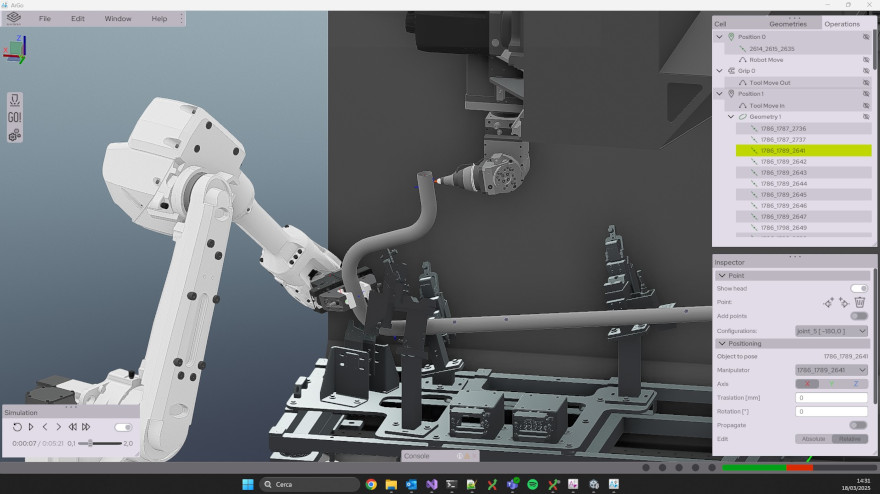Toggle visibility of Tool Move In
Viewport: 880px width, 494px height.
(866, 106)
